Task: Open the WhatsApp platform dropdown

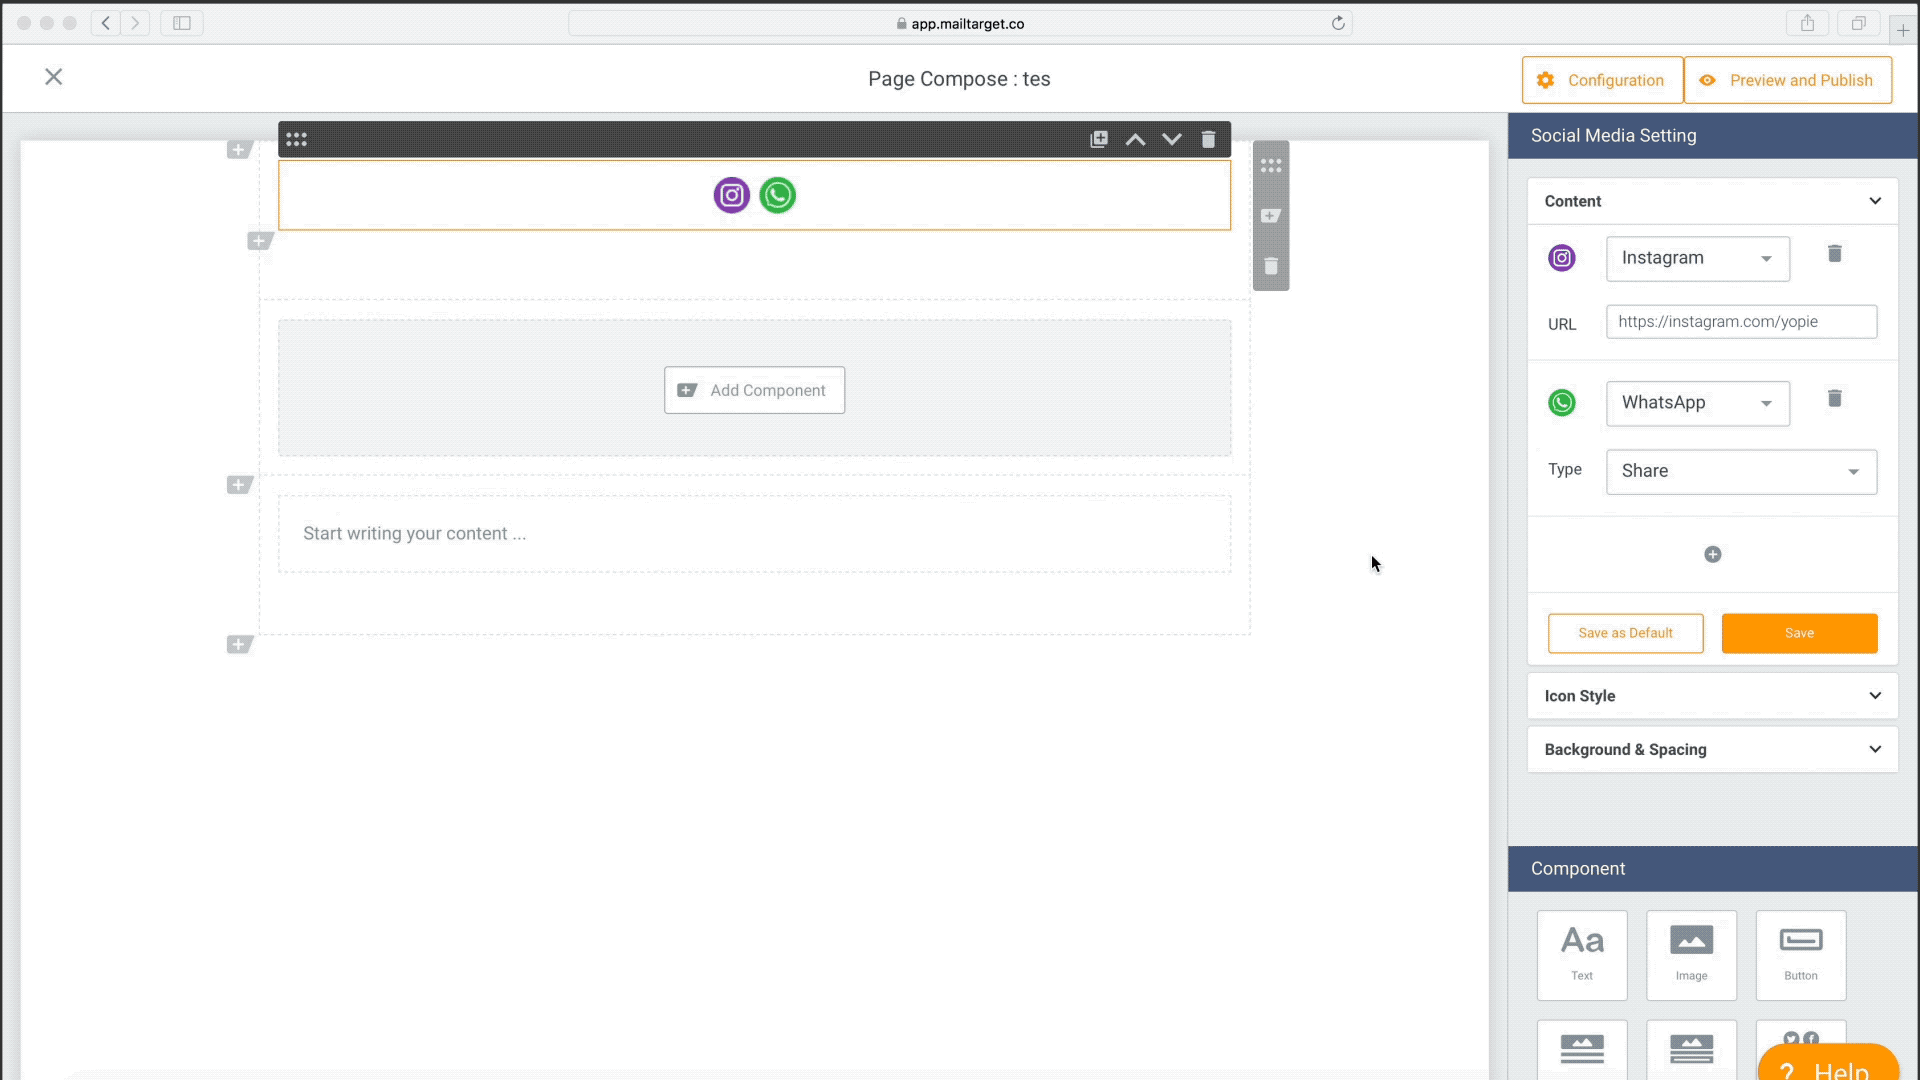Action: pyautogui.click(x=1697, y=404)
